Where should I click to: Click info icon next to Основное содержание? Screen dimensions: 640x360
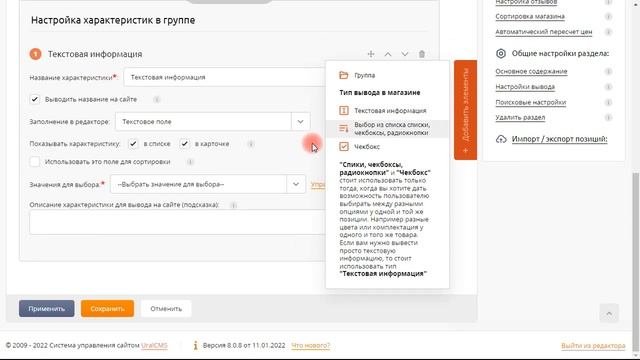(x=608, y=71)
